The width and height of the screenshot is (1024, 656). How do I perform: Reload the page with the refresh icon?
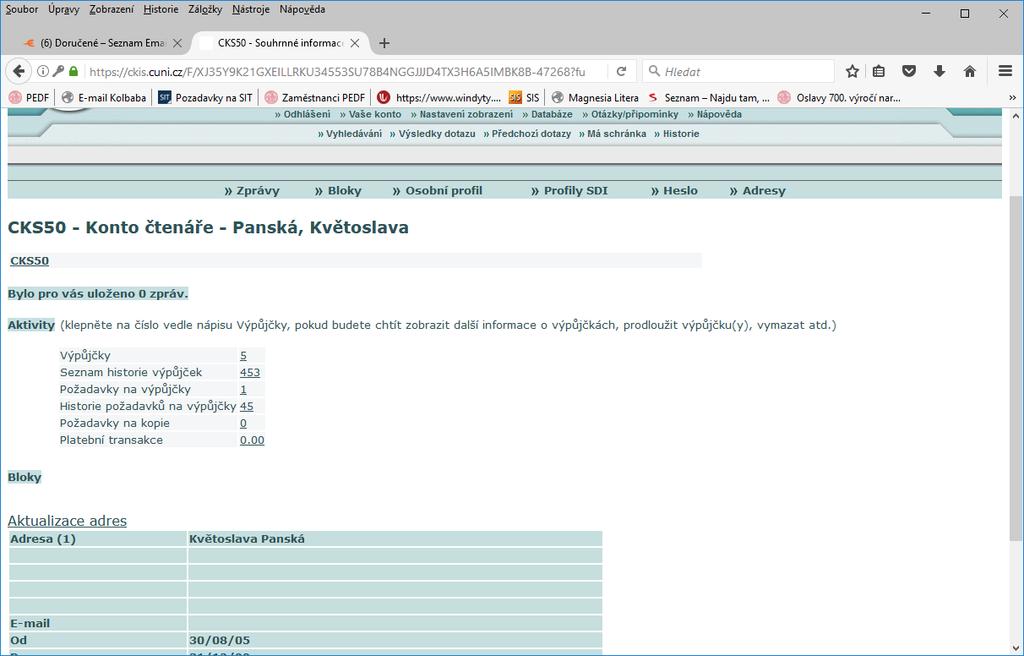(621, 71)
